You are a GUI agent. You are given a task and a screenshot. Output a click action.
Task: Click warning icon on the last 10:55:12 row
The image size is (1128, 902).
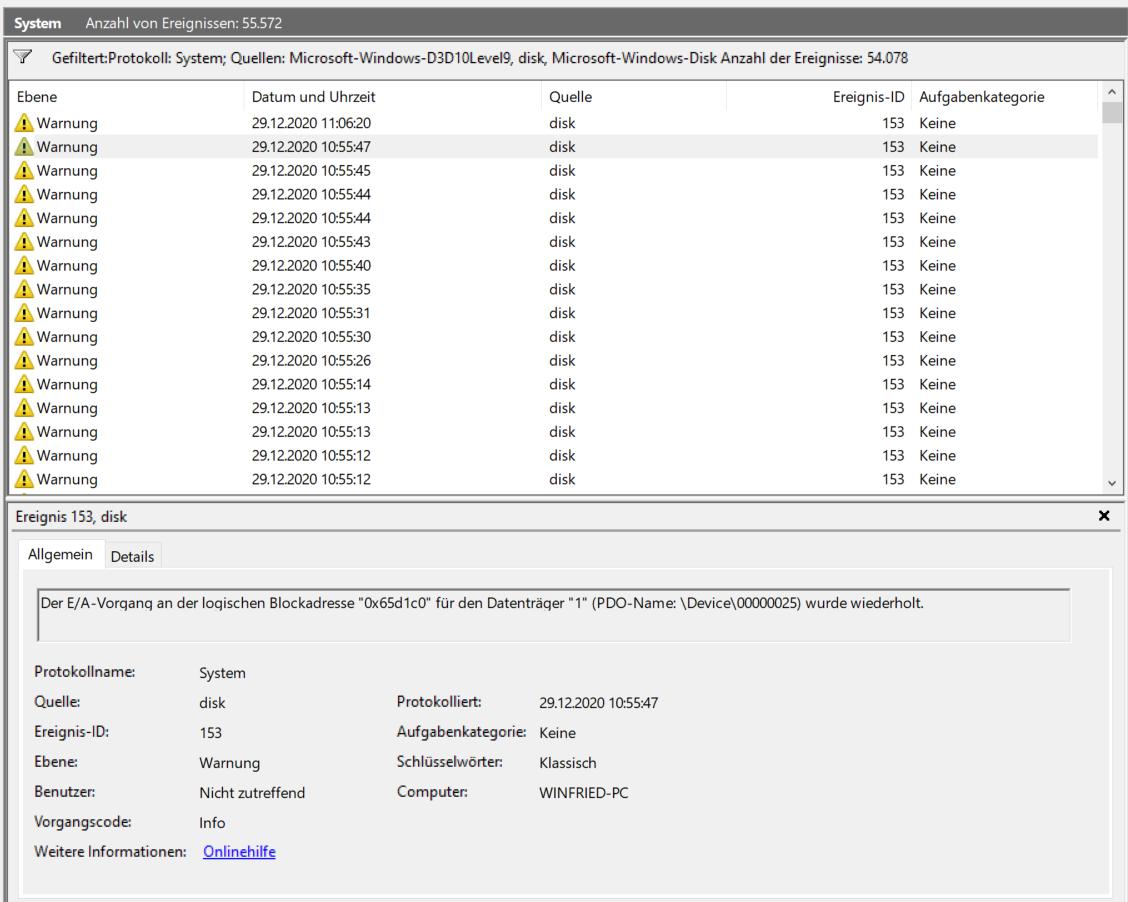[23, 479]
